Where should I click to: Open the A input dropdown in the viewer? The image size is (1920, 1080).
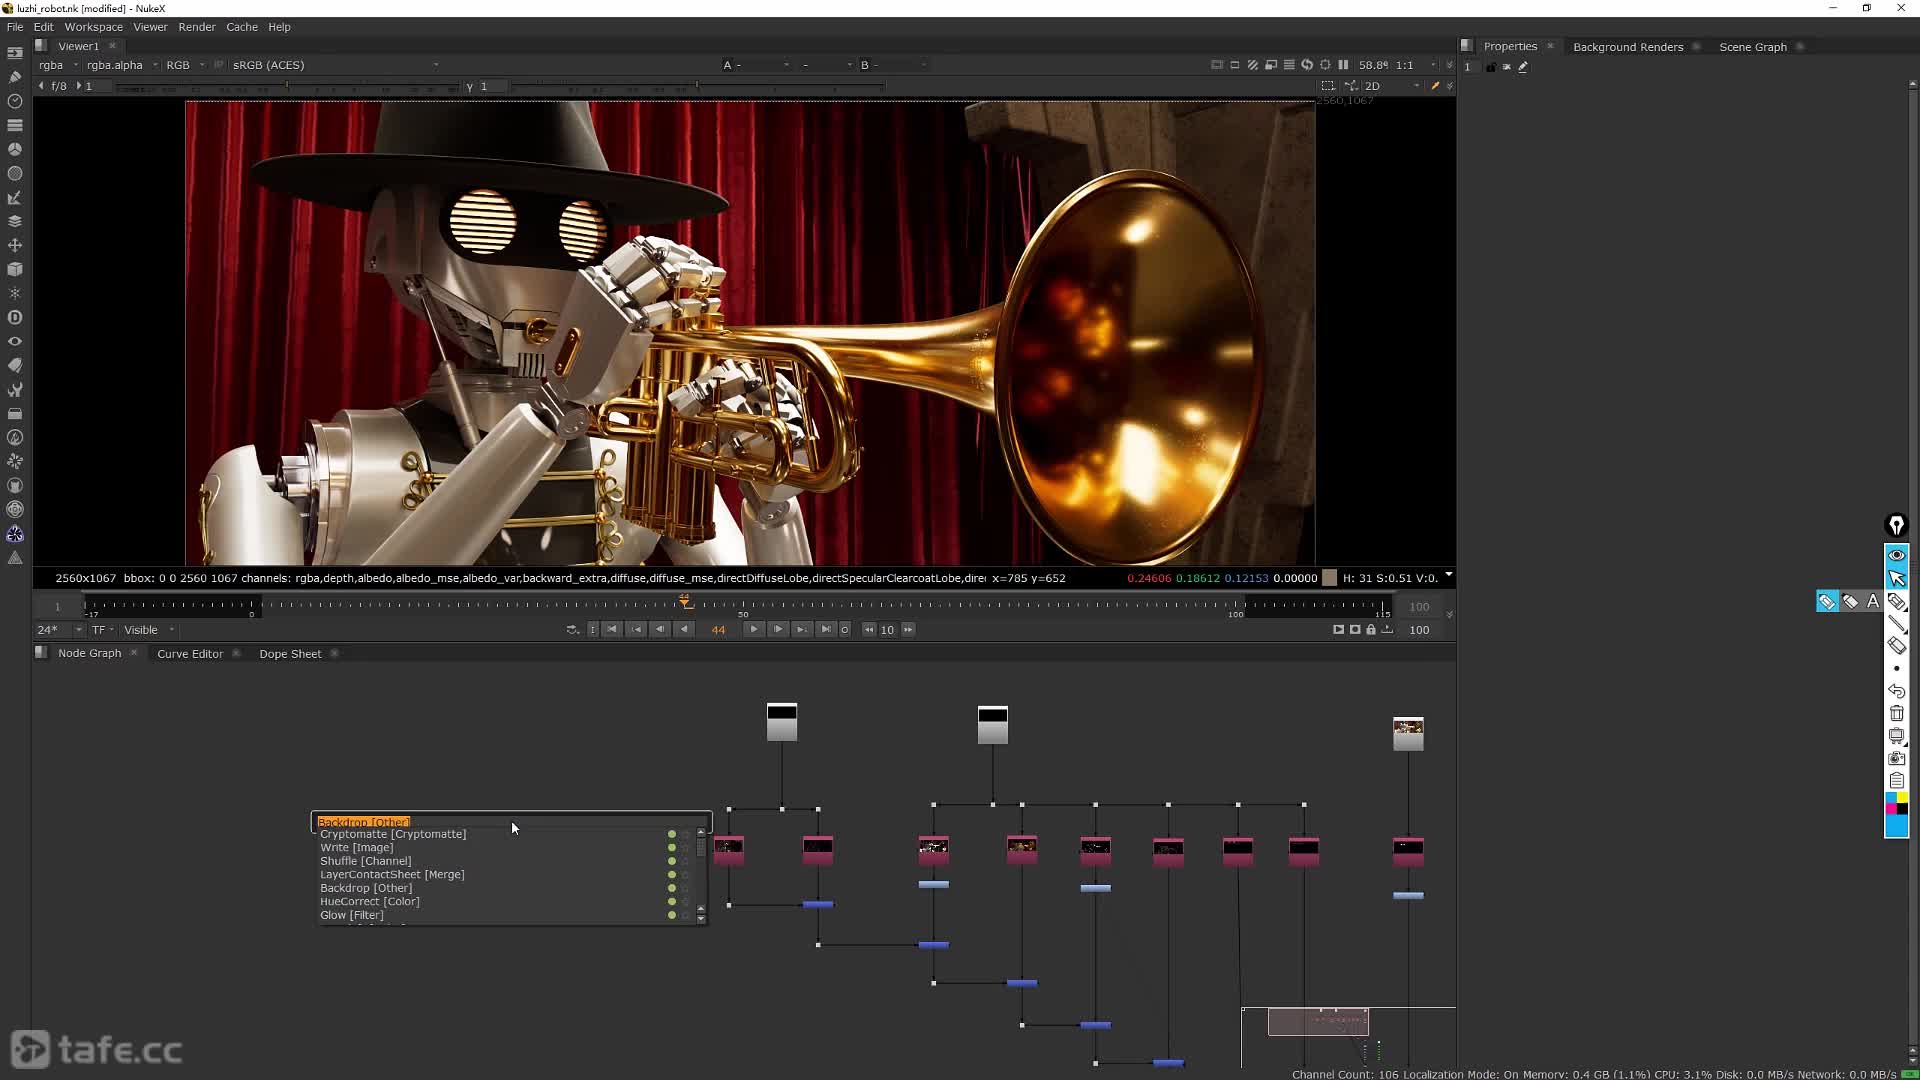point(756,65)
